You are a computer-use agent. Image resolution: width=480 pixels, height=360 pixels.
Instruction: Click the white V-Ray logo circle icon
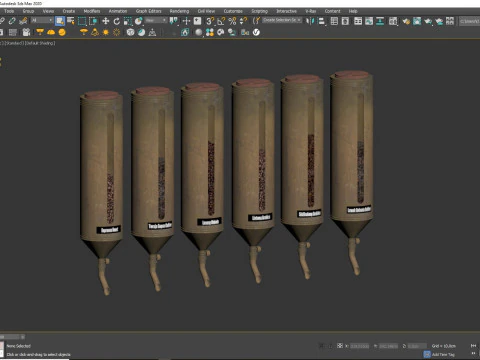pyautogui.click(x=256, y=32)
